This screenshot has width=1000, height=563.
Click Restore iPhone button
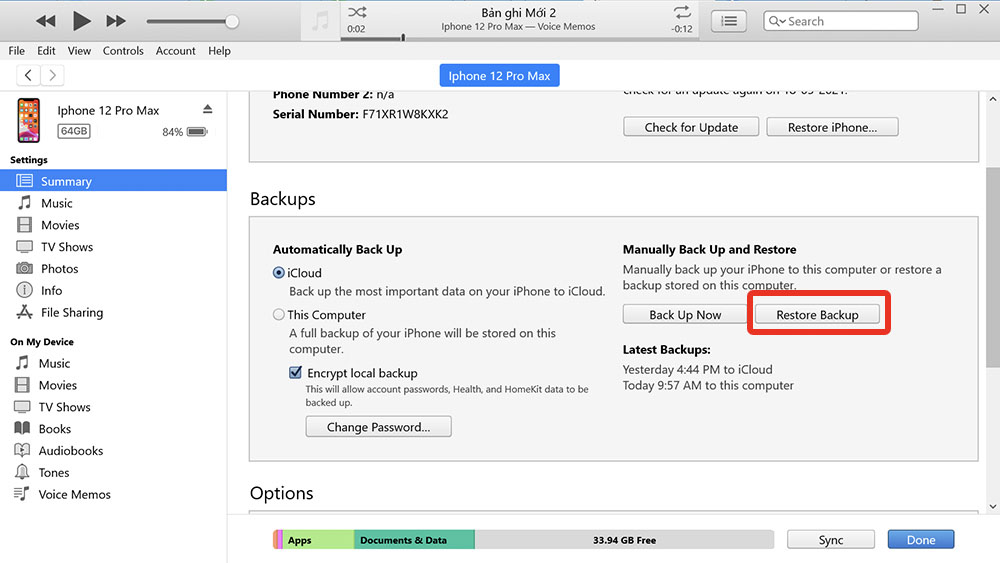click(832, 127)
